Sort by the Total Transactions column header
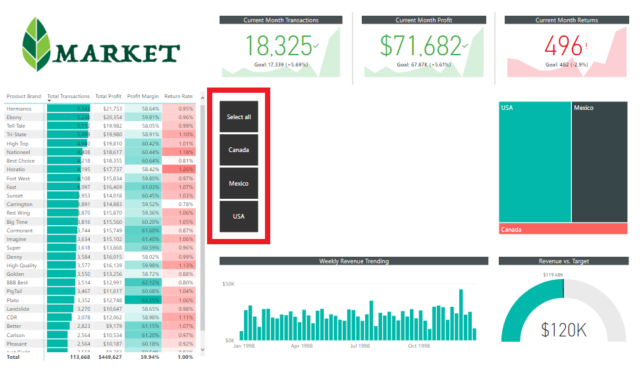 click(68, 96)
